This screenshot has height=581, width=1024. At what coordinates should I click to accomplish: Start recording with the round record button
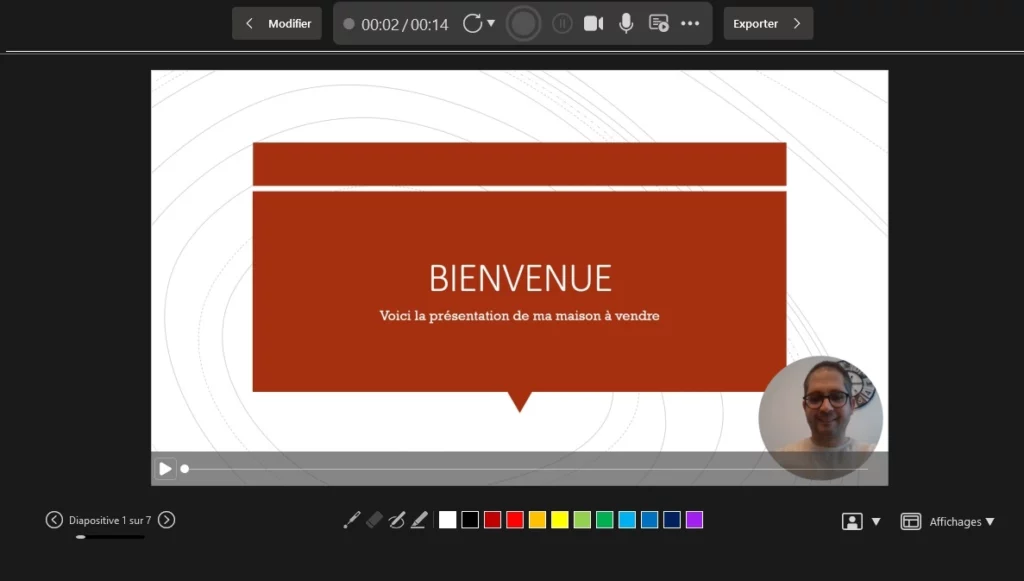(523, 24)
